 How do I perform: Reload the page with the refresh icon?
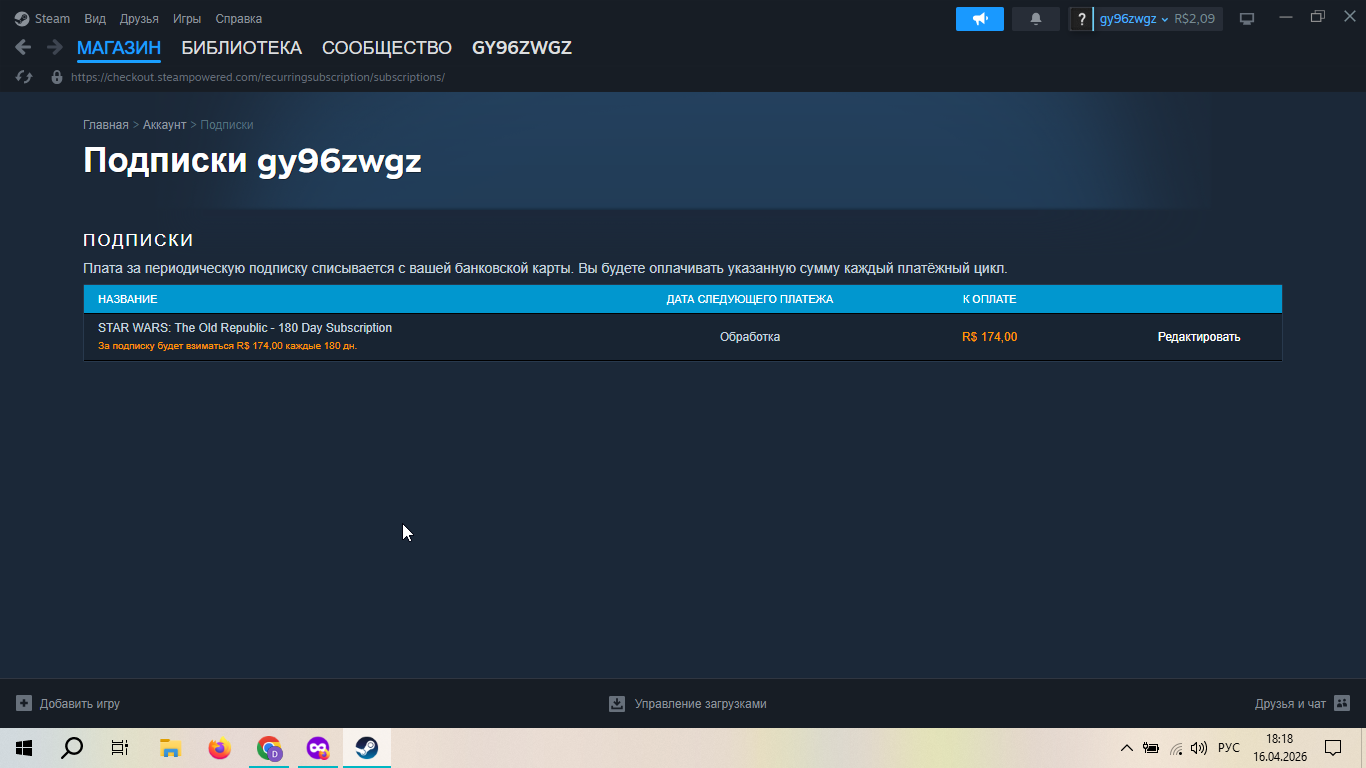click(24, 77)
